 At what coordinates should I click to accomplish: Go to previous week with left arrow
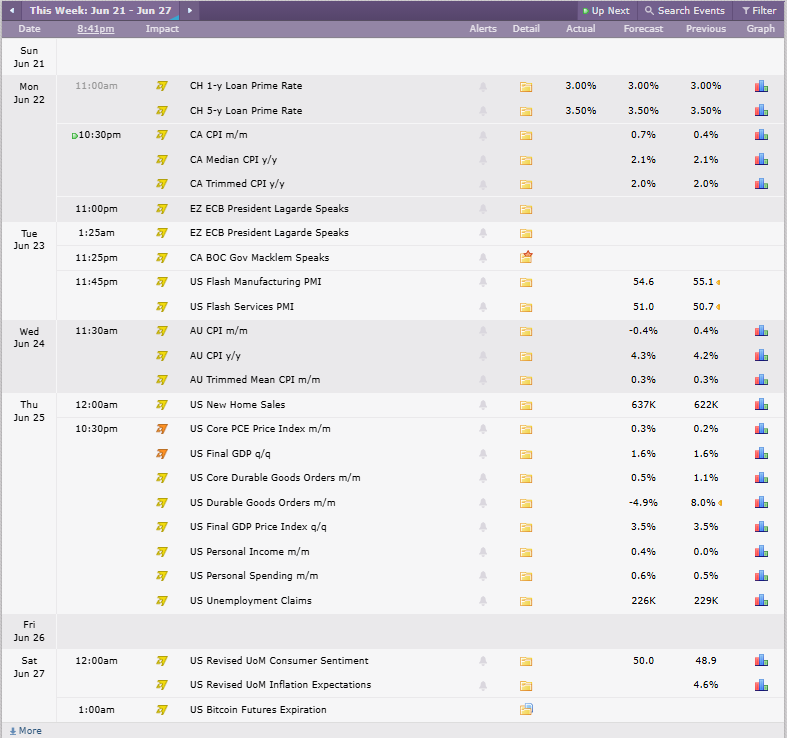(12, 10)
